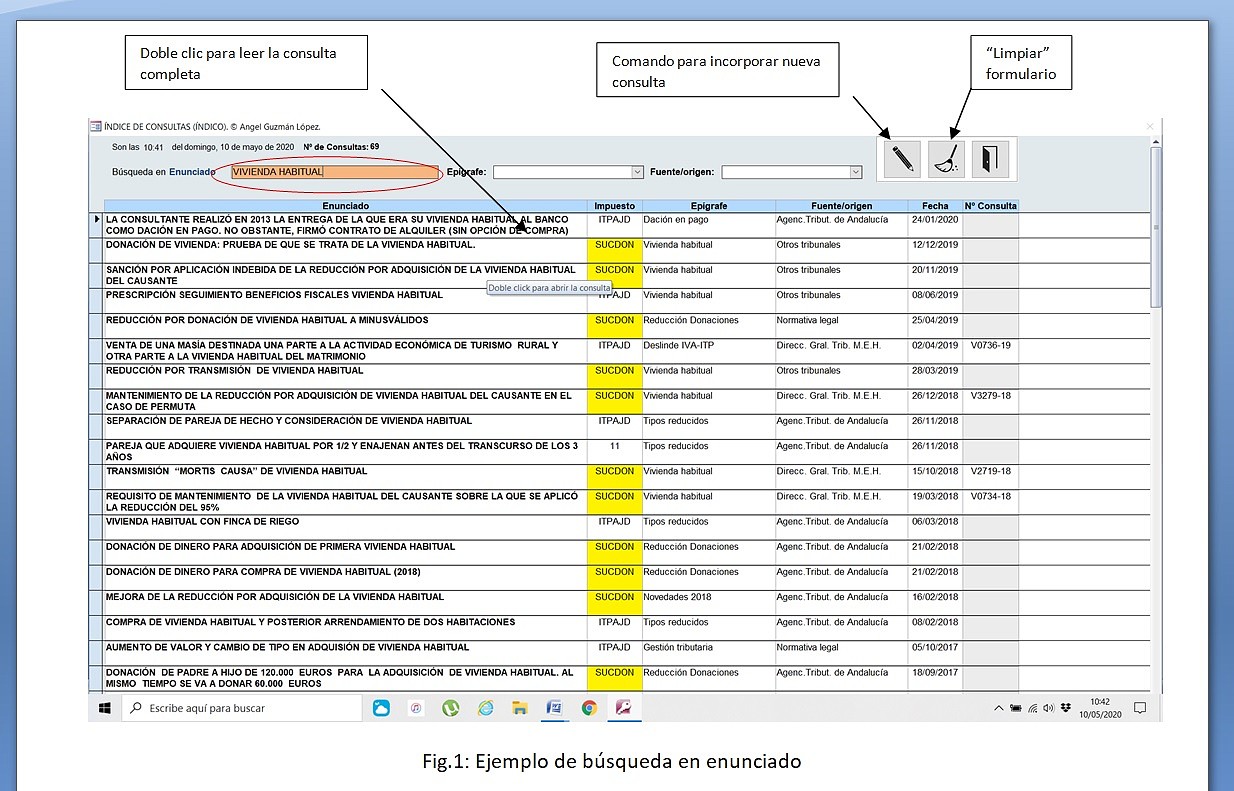This screenshot has height=791, width=1234.
Task: Click the taskbar search box 'Escribe aquí para buscar'
Action: click(x=241, y=708)
